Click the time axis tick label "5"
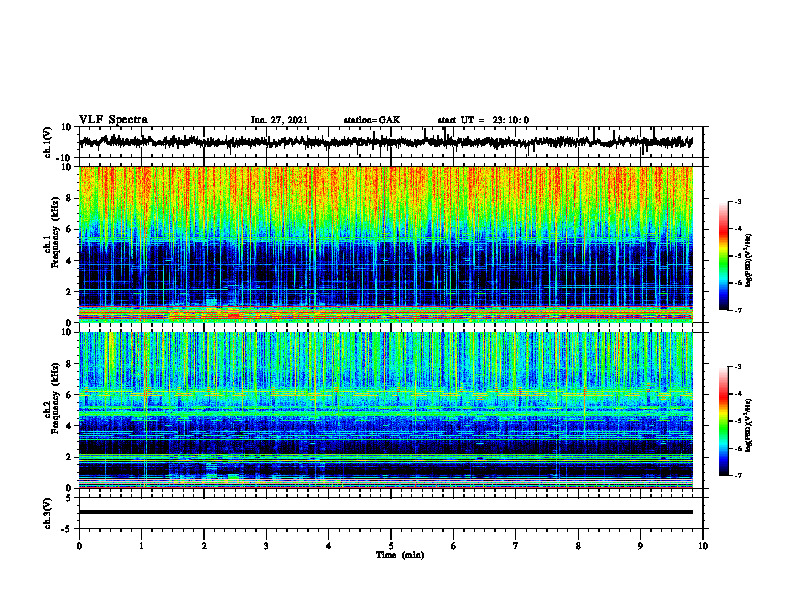Image resolution: width=792 pixels, height=612 pixels. (391, 546)
